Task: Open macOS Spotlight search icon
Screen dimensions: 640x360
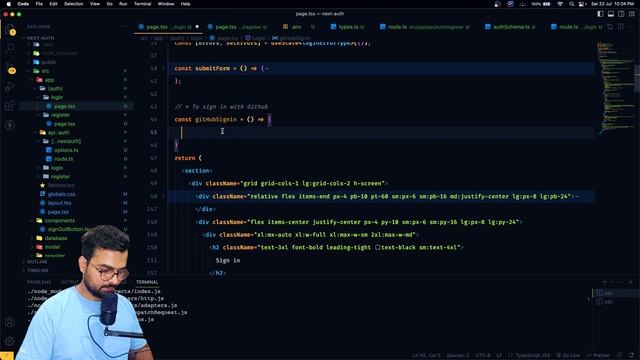Action: [572, 4]
